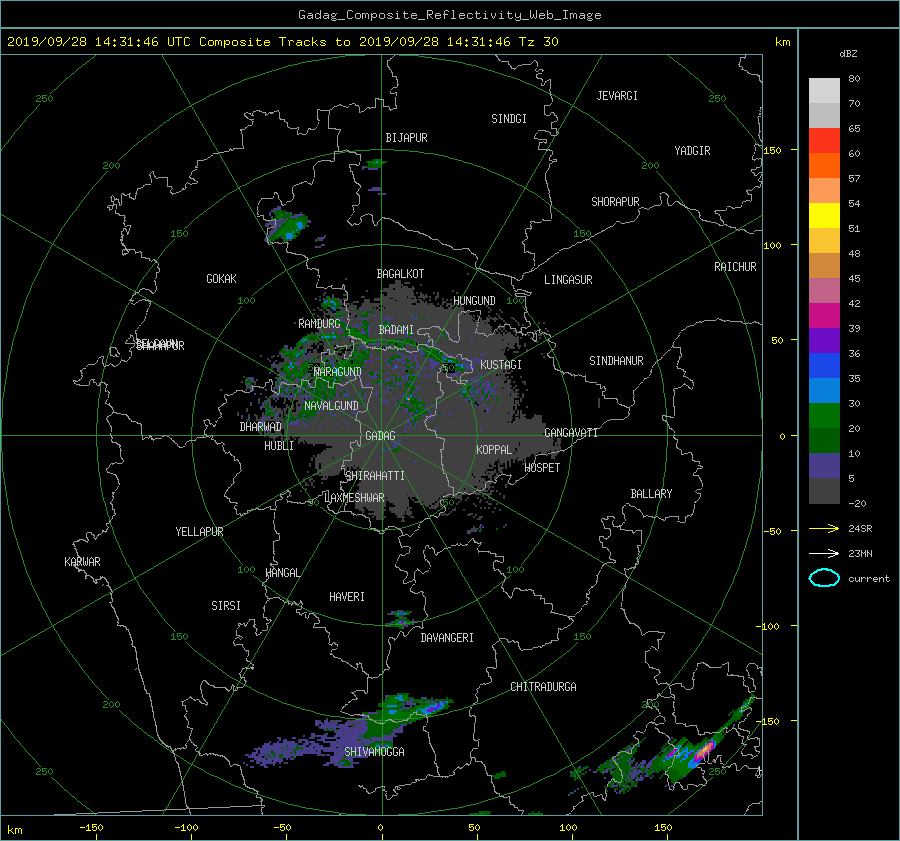Click the yellow 24SR arrow legend icon

point(824,528)
